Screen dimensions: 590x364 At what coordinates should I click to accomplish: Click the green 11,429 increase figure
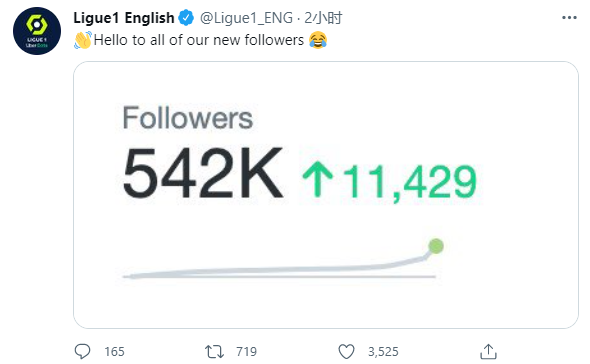(x=409, y=182)
